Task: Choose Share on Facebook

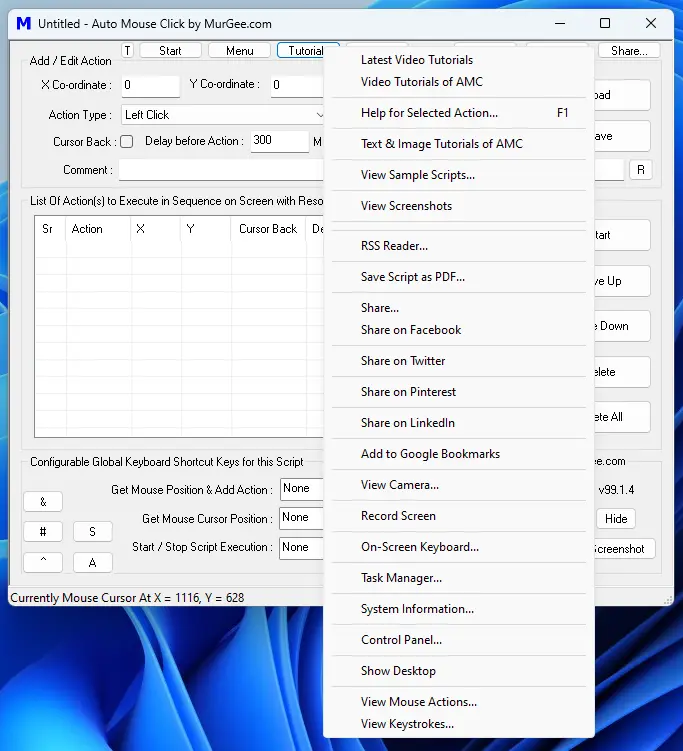Action: tap(411, 330)
